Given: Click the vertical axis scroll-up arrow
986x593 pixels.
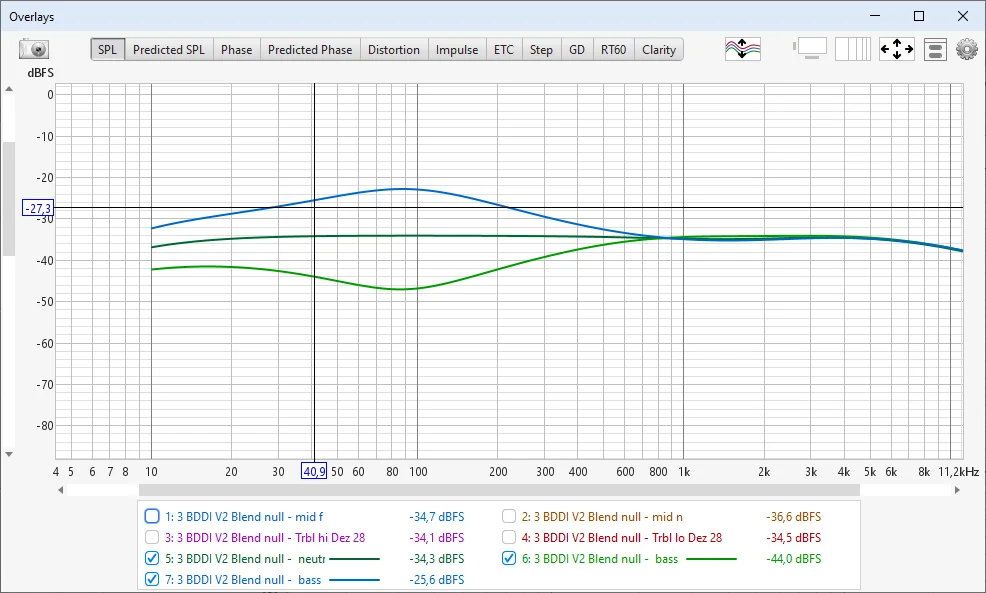Looking at the screenshot, I should click(9, 90).
